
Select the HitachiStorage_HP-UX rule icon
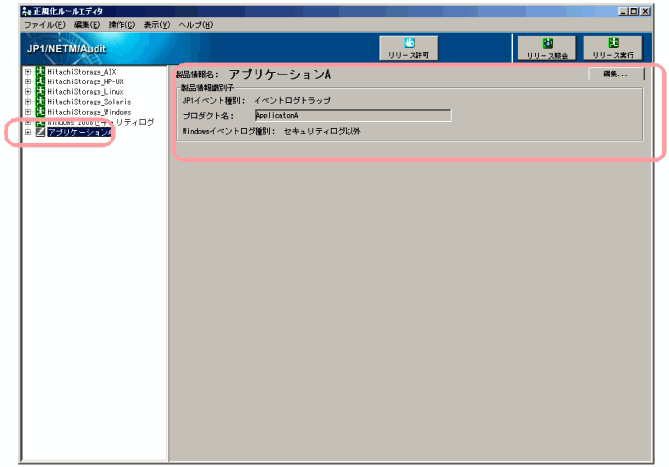pyautogui.click(x=40, y=81)
